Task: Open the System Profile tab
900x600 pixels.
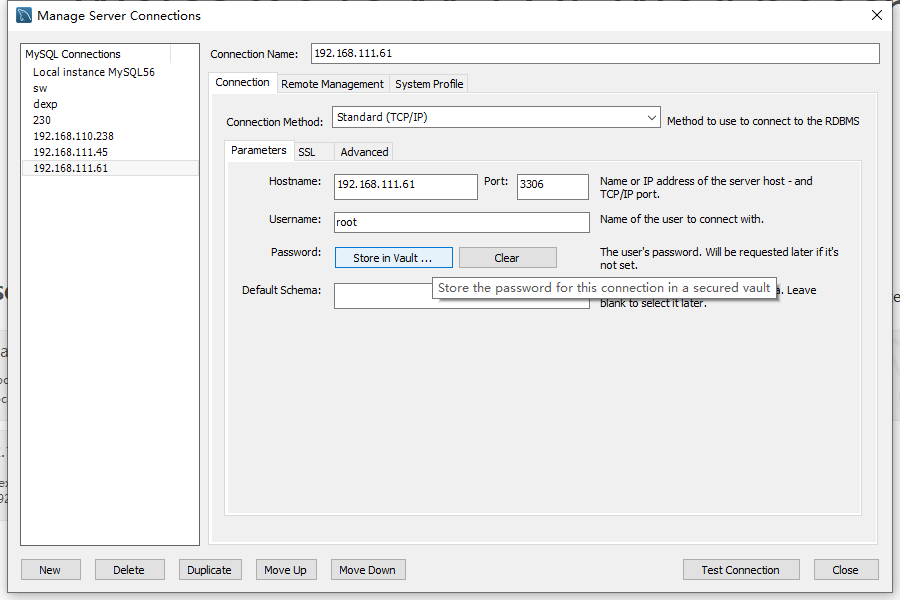Action: 429,84
